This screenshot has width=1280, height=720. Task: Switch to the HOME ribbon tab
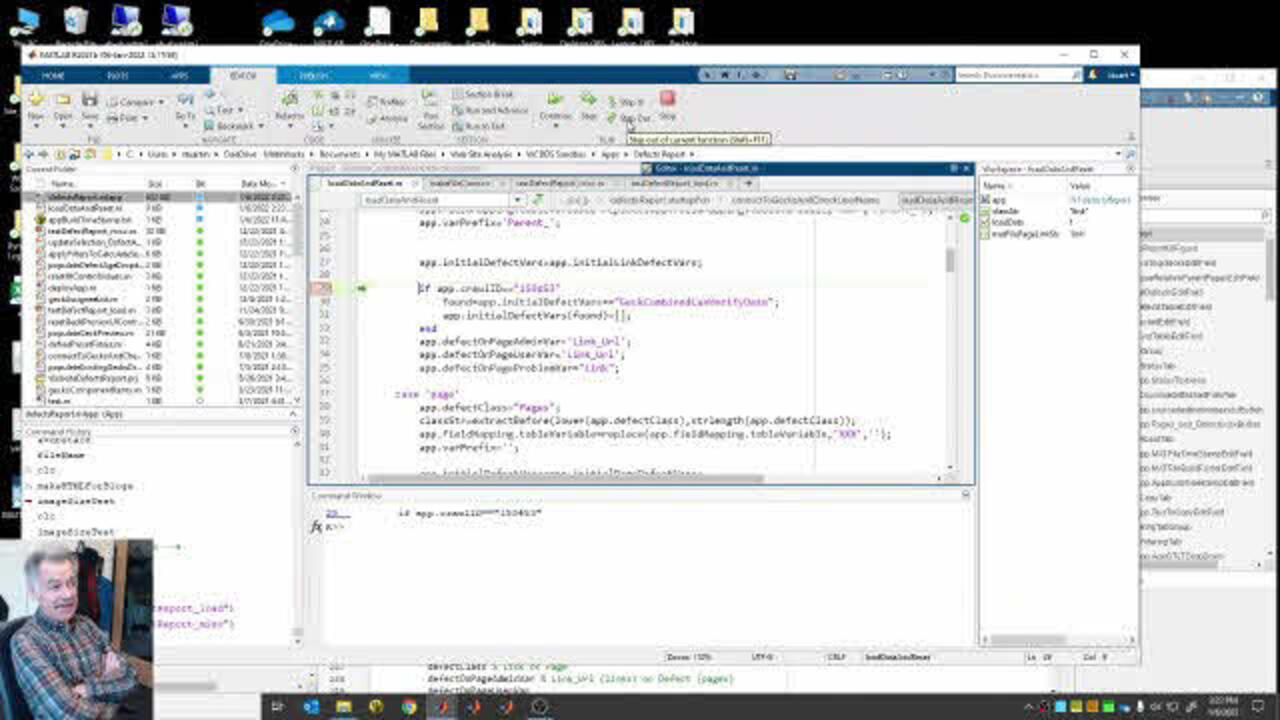(53, 76)
